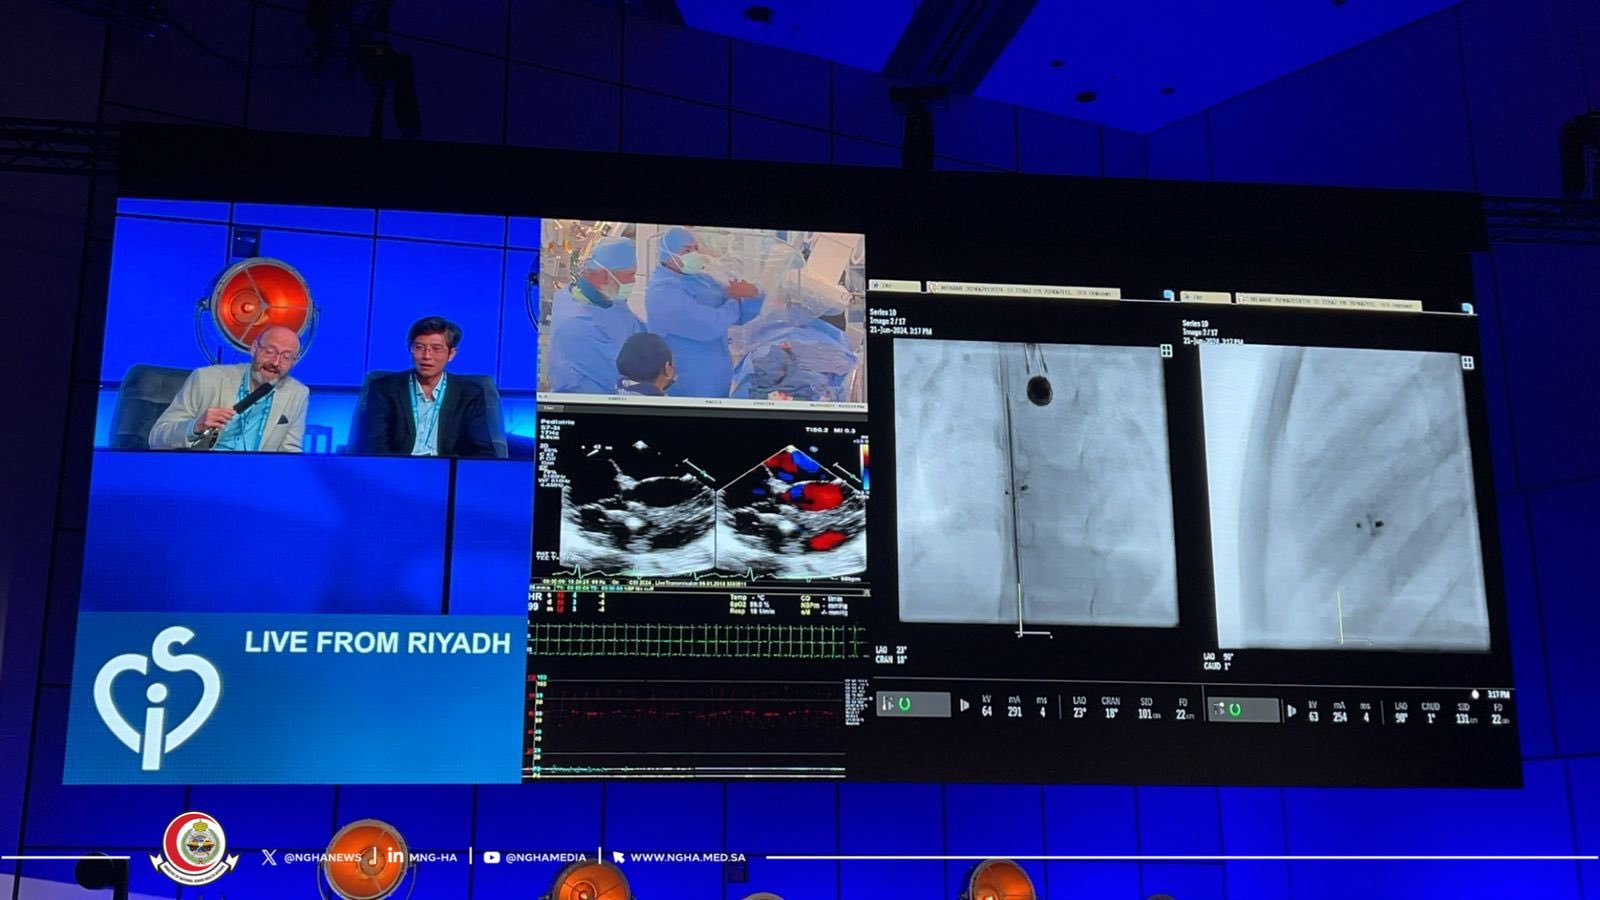This screenshot has height=900, width=1600.
Task: Click the cursor icon before WWW.NGHA.MED.SA
Action: click(x=618, y=857)
